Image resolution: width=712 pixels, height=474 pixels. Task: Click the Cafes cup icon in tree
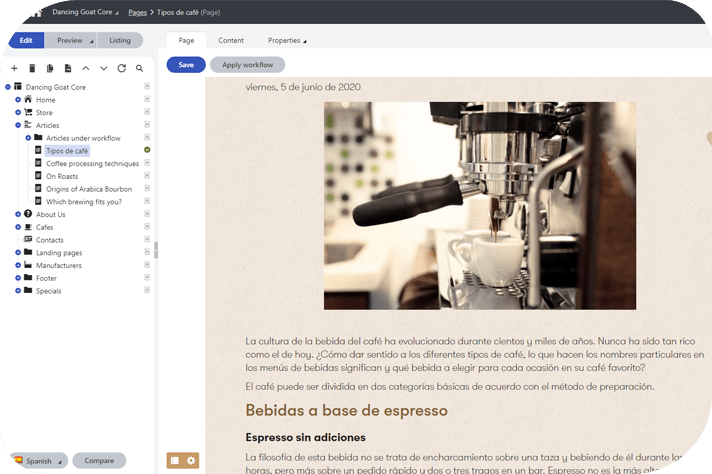click(x=28, y=227)
